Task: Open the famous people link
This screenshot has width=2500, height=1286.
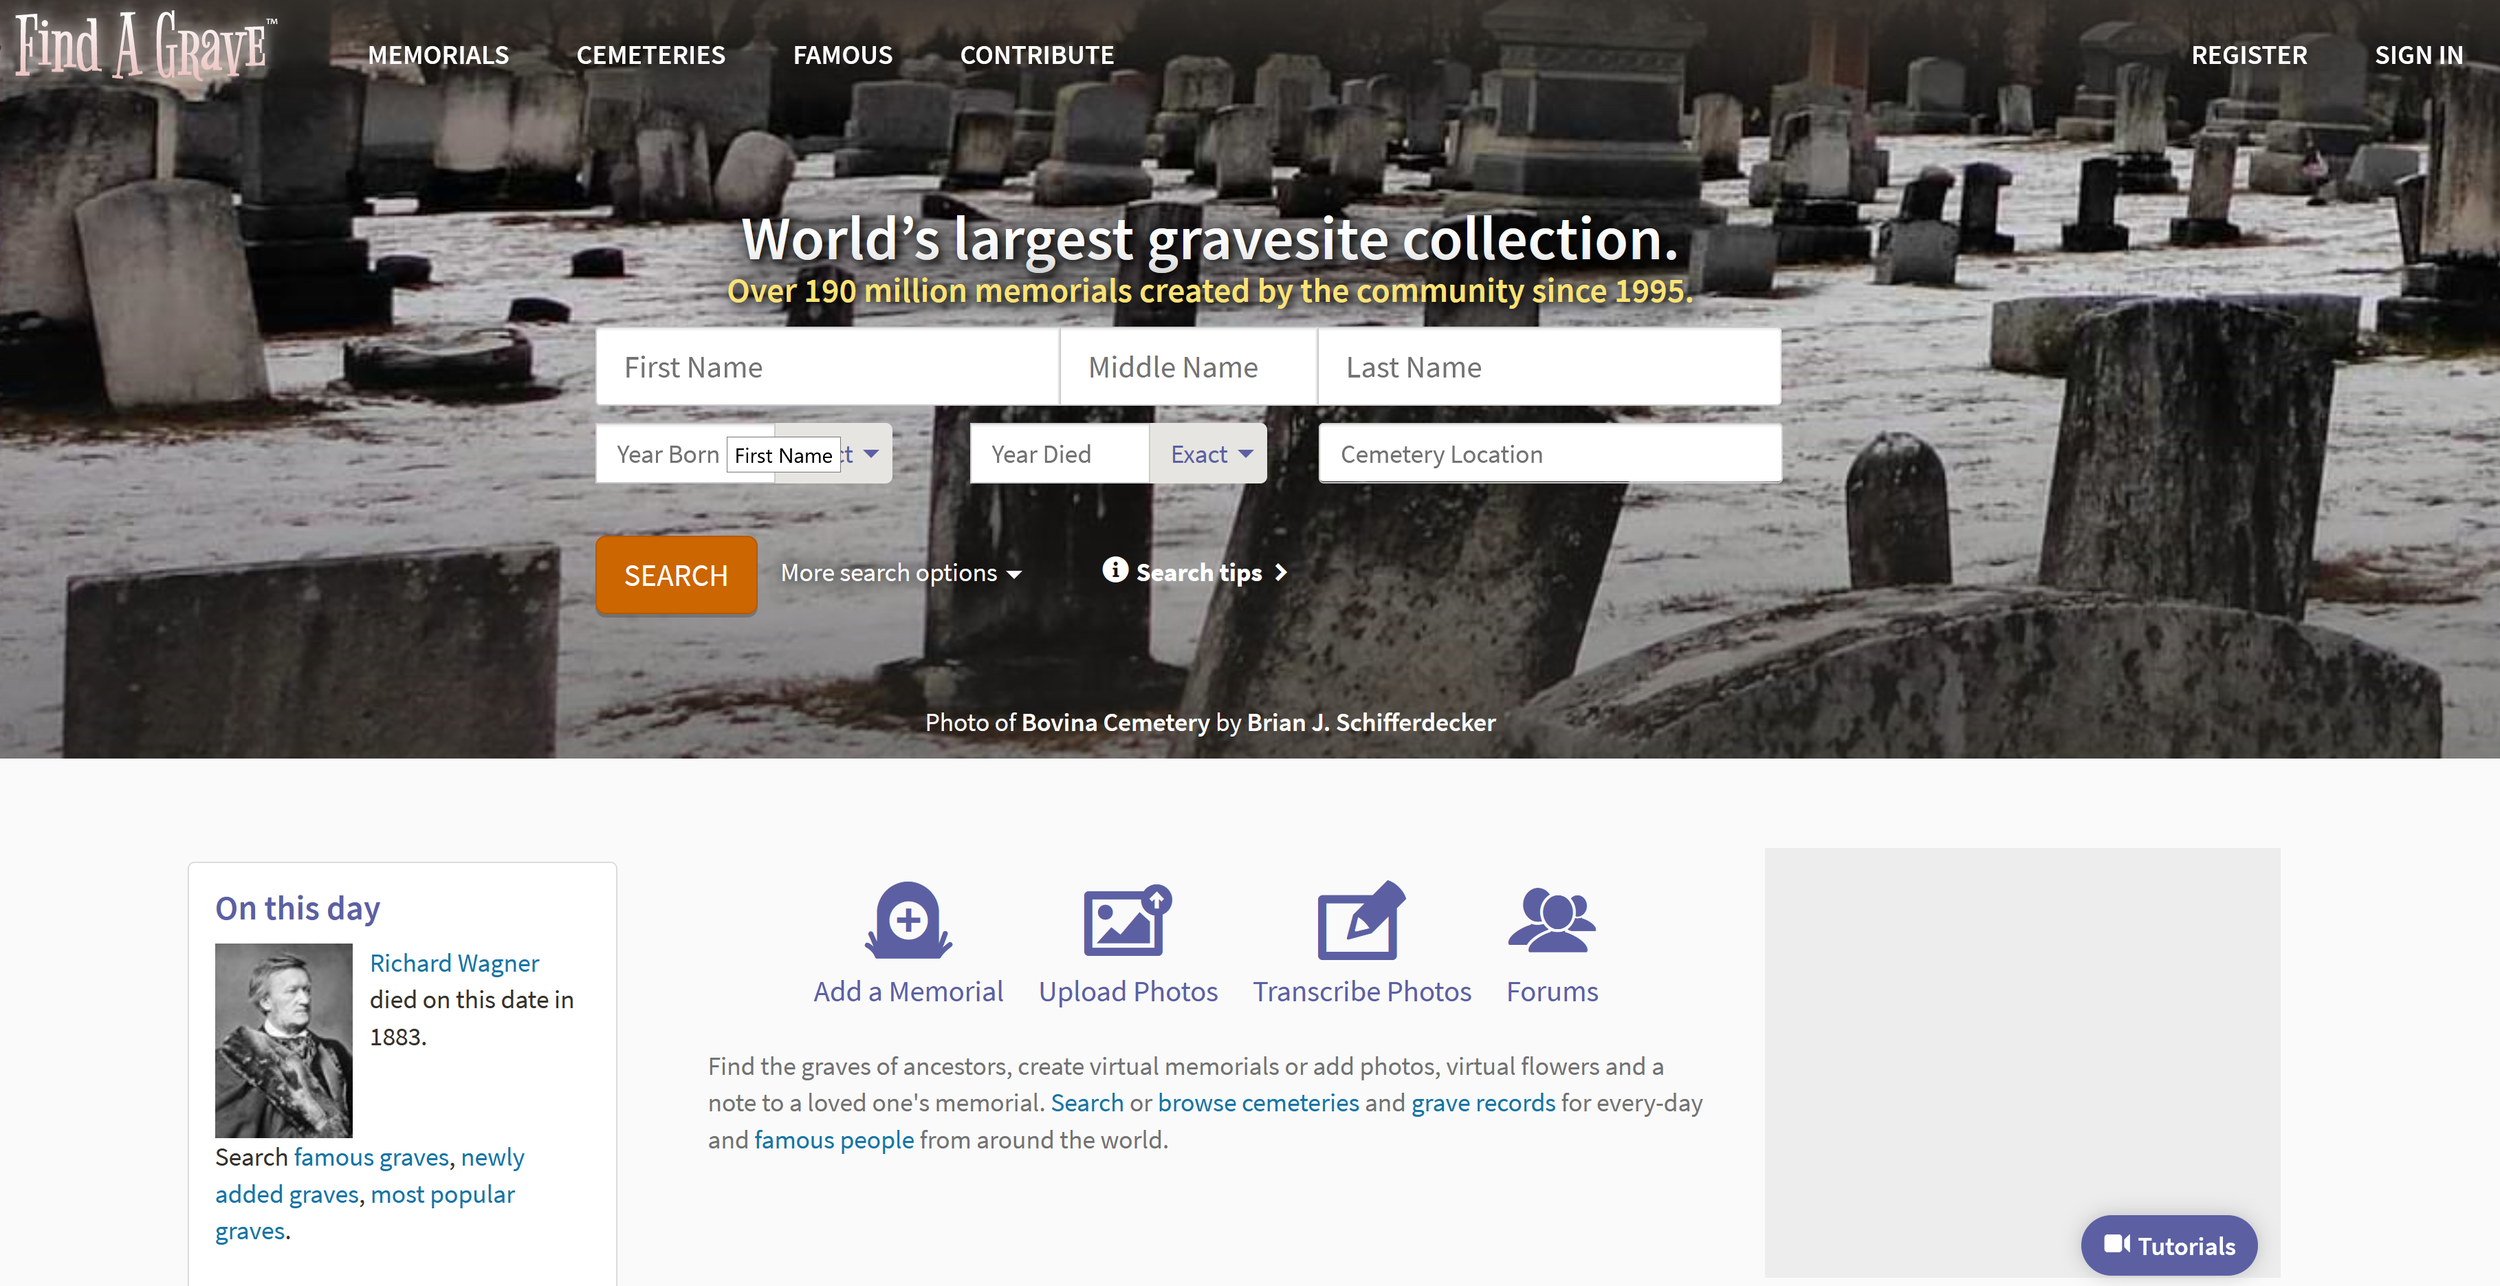Action: (834, 1140)
